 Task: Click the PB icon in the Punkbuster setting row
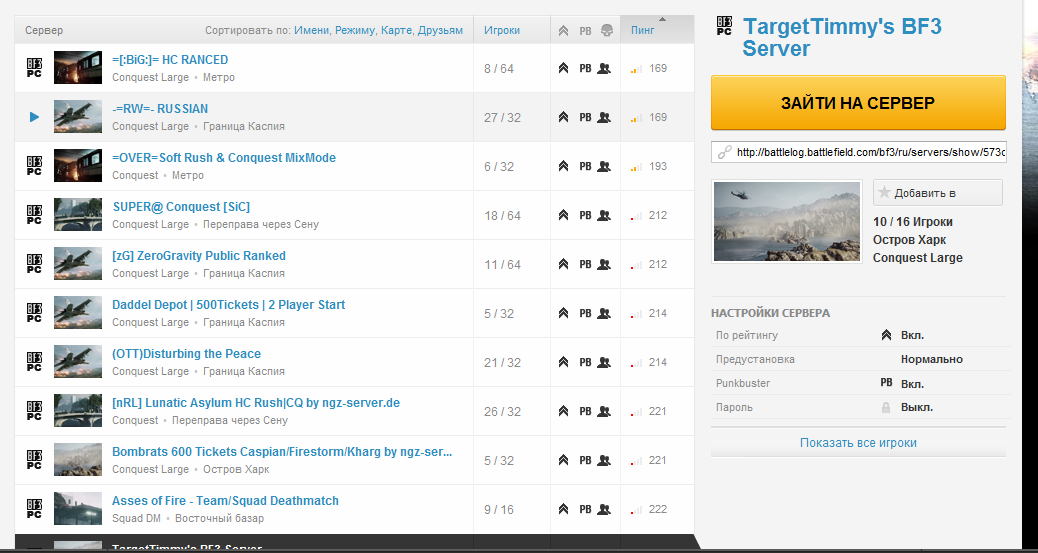886,383
